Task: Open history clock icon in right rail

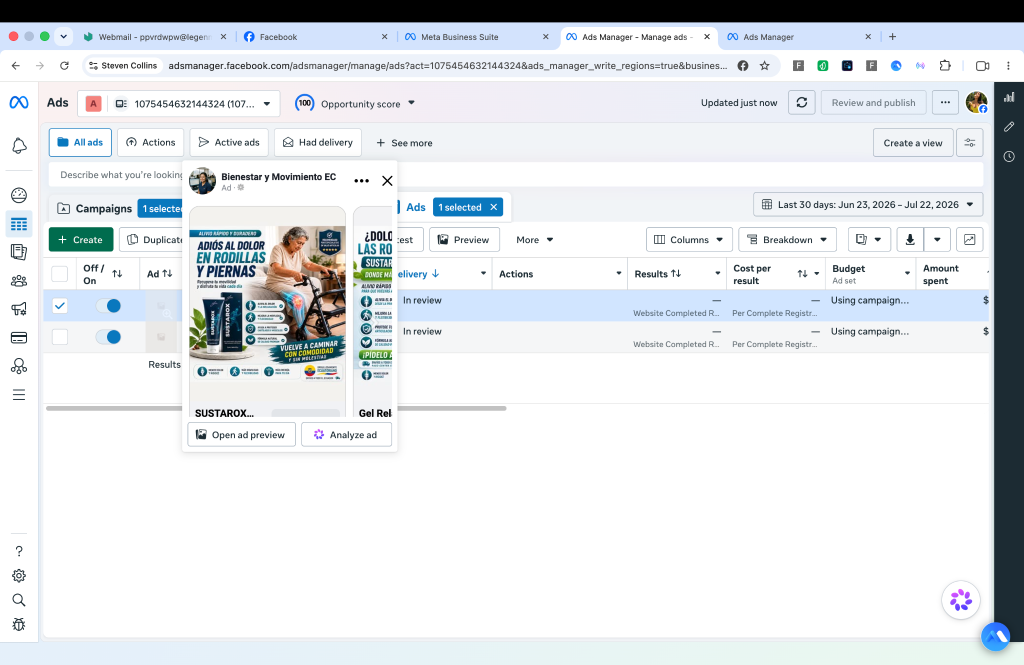Action: coord(1009,156)
